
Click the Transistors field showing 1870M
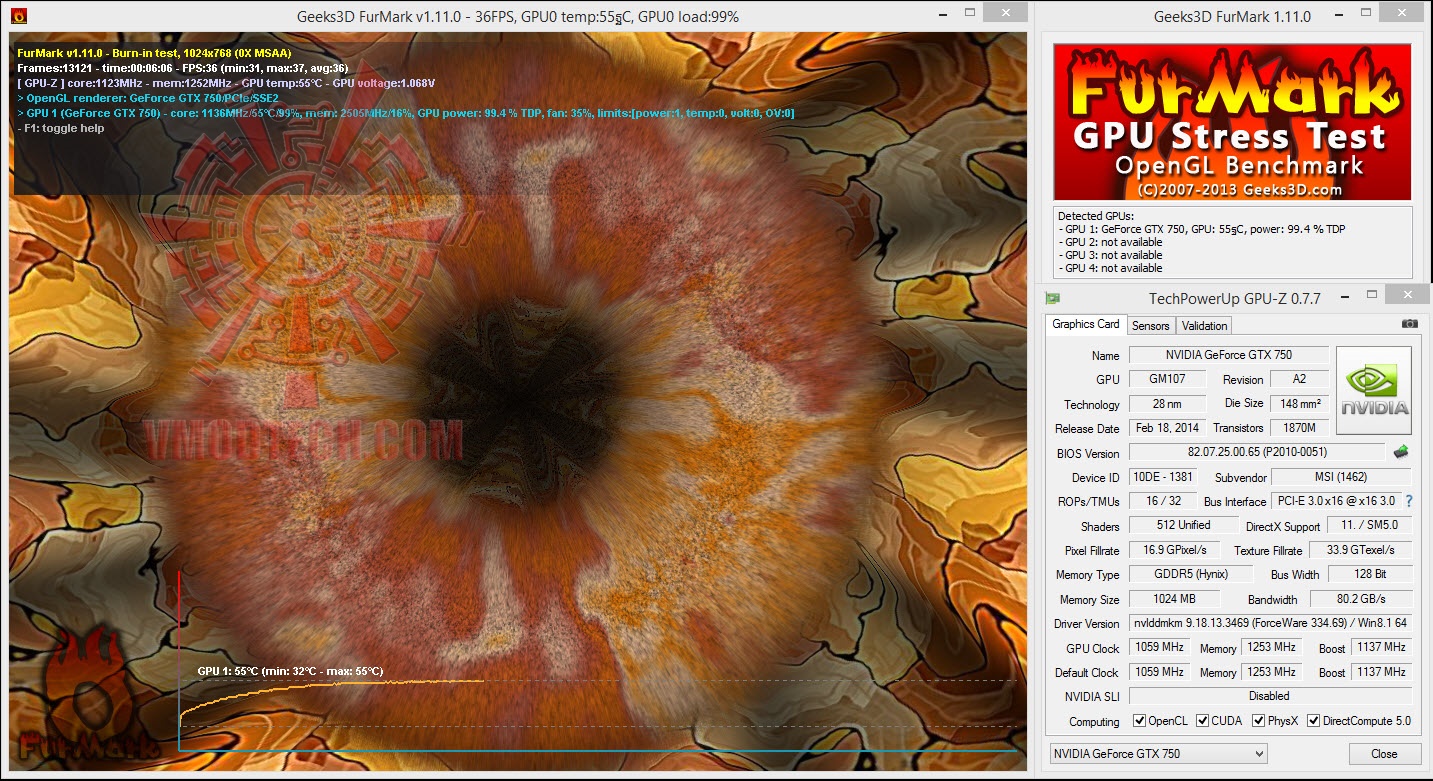[1298, 428]
